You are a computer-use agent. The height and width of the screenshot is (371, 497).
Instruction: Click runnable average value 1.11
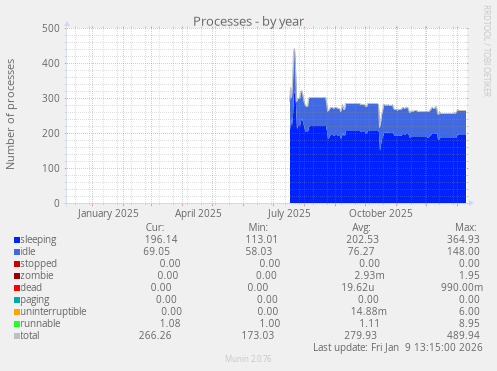click(369, 323)
